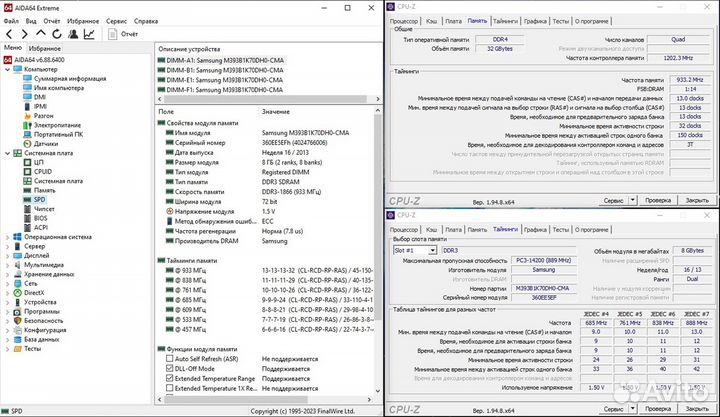Open ACPI item in the tree
Image resolution: width=720 pixels, height=417 pixels.
40,227
